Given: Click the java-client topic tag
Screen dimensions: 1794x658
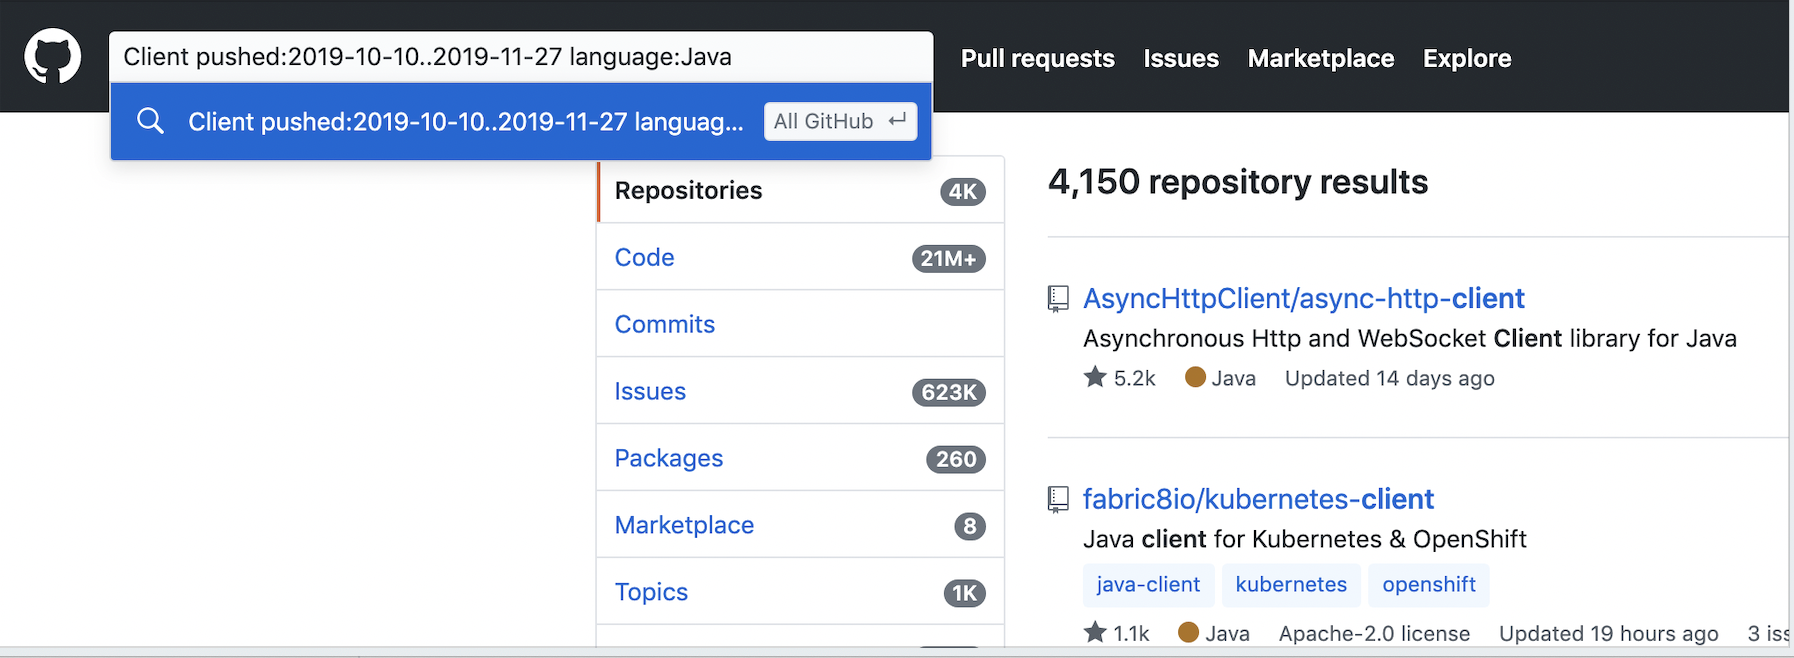Looking at the screenshot, I should (x=1148, y=585).
